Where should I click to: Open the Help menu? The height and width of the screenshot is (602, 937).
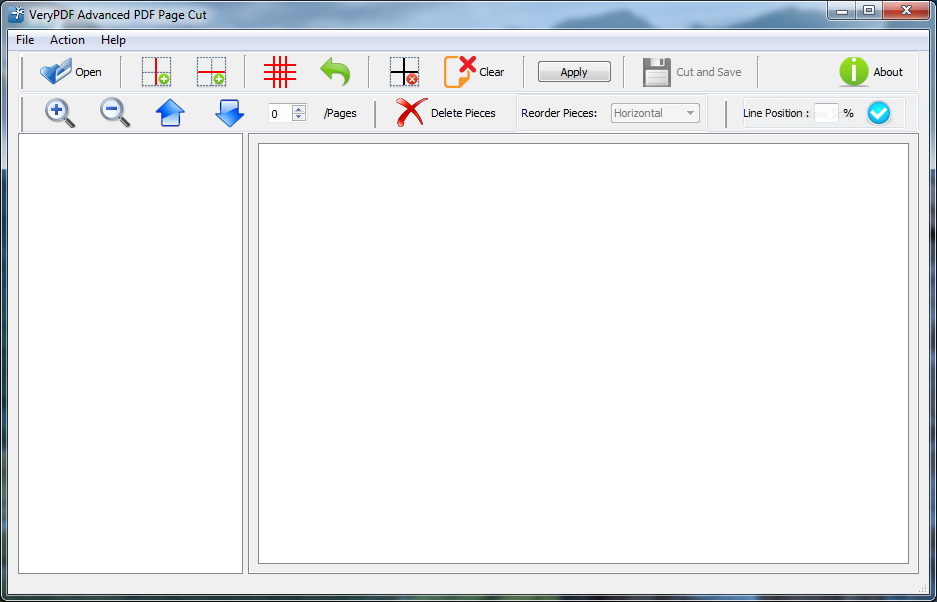click(x=113, y=40)
